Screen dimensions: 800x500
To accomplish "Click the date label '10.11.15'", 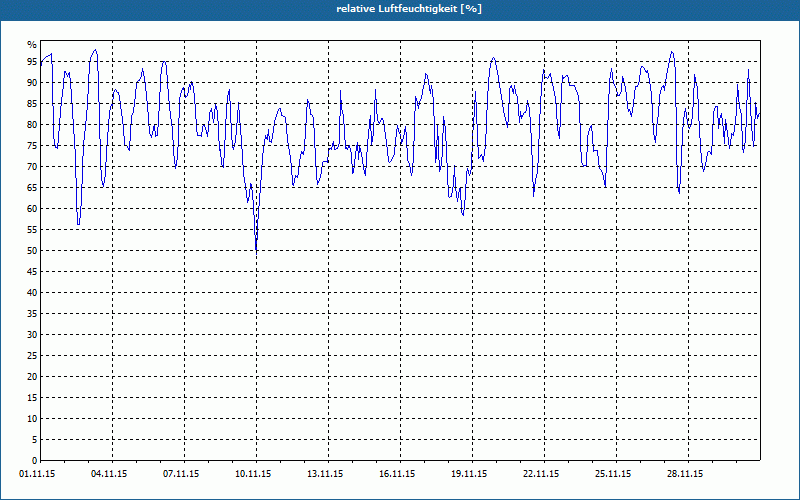I will point(253,474).
